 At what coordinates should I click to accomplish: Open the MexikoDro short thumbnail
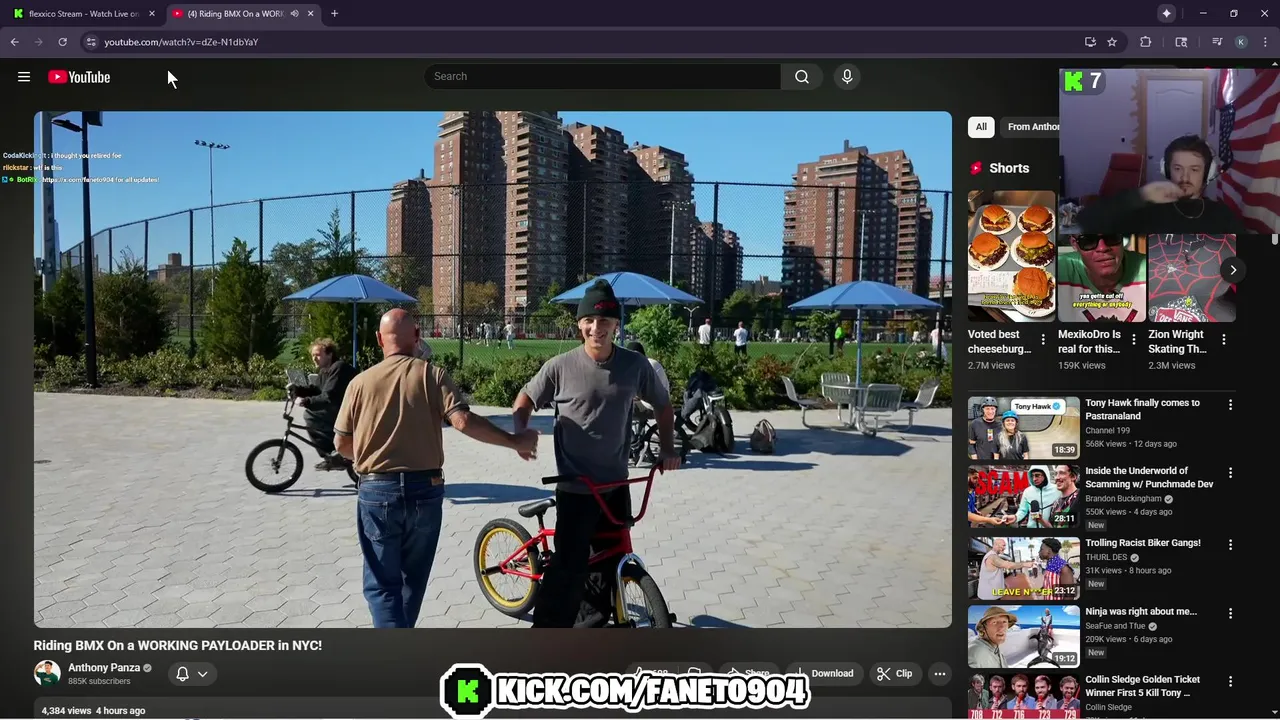(x=1101, y=278)
